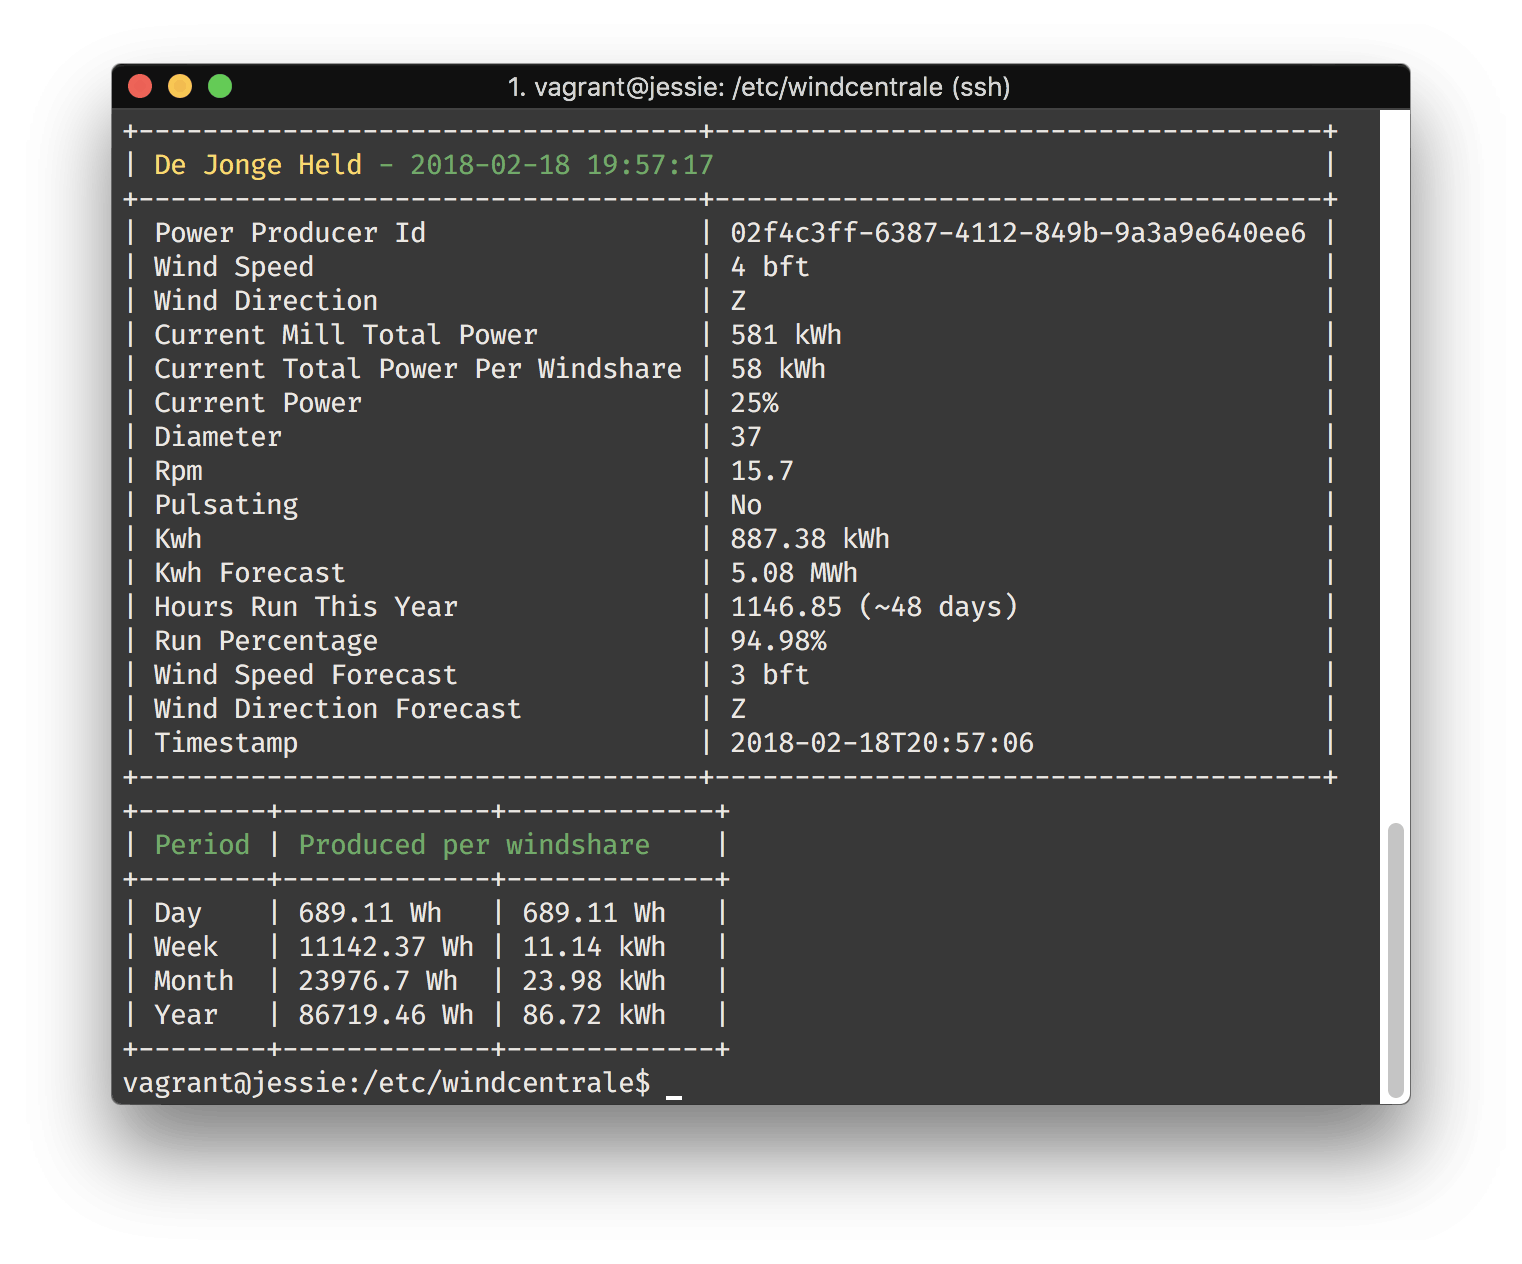This screenshot has height=1264, width=1522.
Task: Click the '86719.46 Wh' yearly value
Action: point(386,1015)
